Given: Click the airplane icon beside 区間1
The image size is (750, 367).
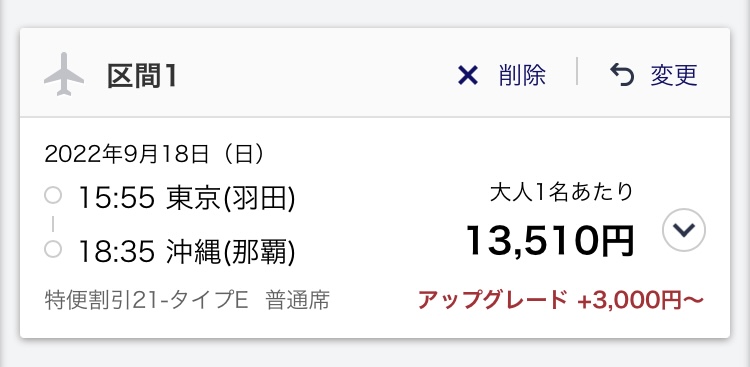Looking at the screenshot, I should point(64,75).
